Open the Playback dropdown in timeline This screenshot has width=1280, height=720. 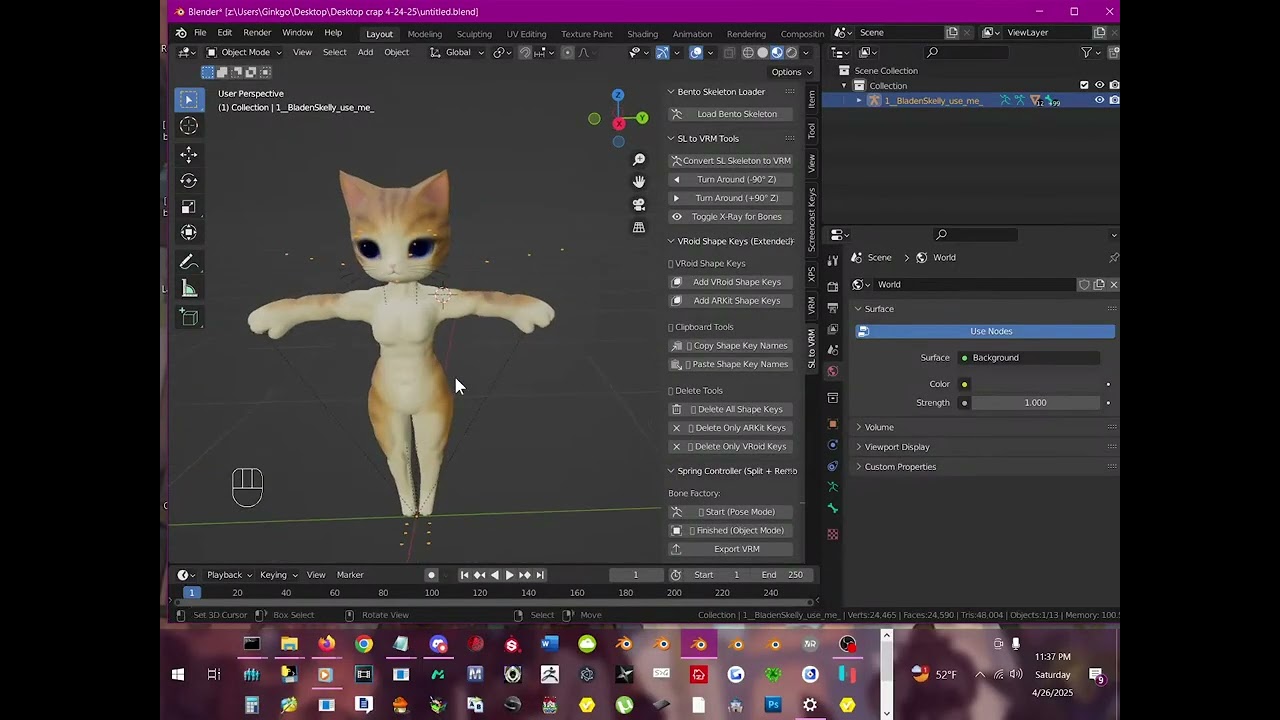229,575
